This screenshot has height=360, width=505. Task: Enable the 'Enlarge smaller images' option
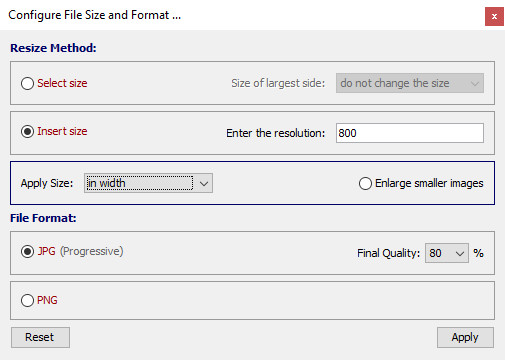(x=365, y=183)
